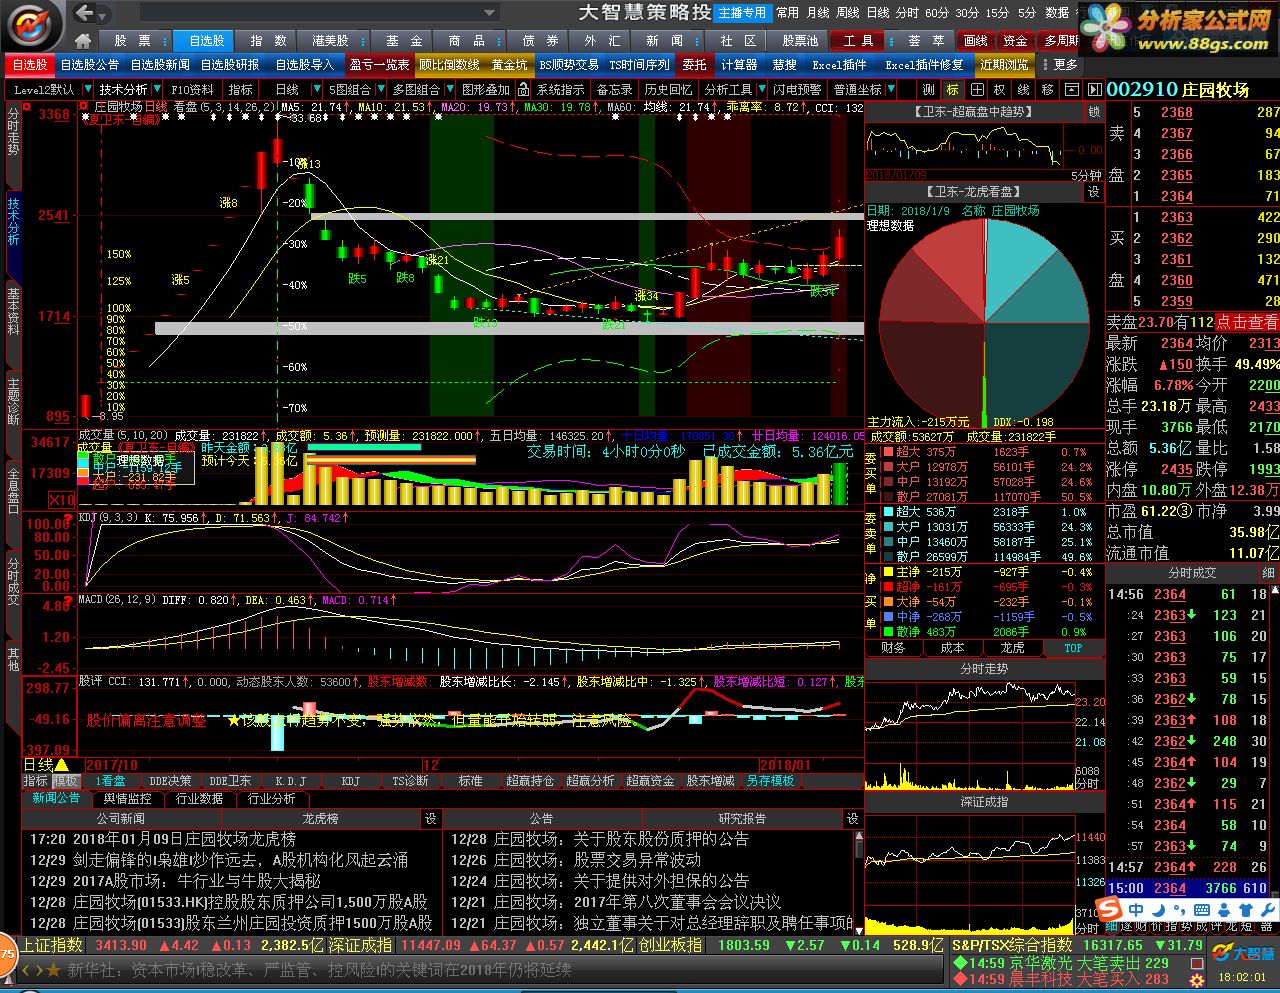The width and height of the screenshot is (1280, 993).
Task: Click the X10 volume scale label
Action: pyautogui.click(x=62, y=499)
